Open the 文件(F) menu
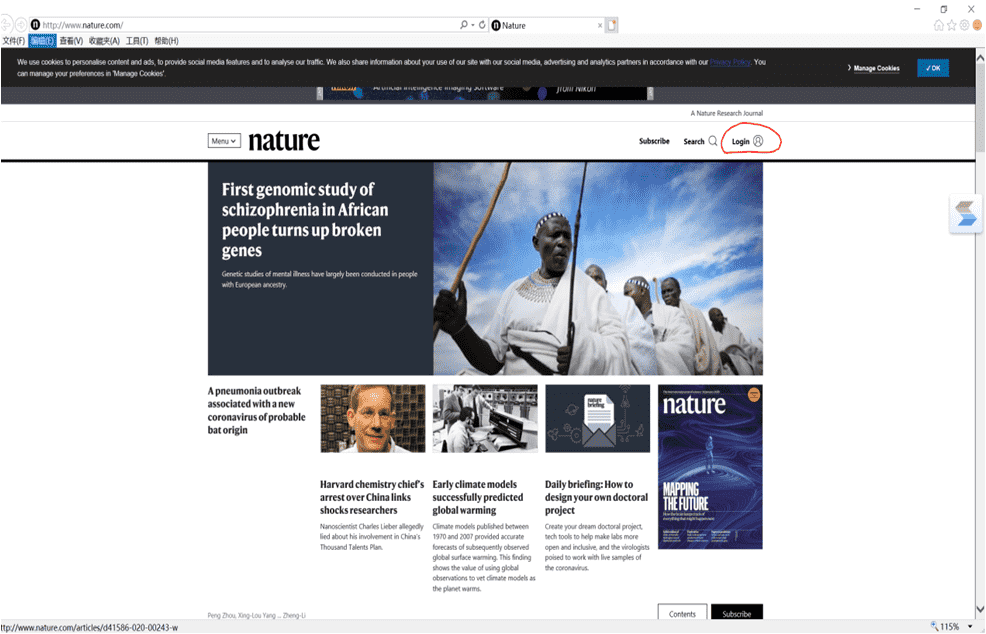Viewport: 986px width, 634px height. (13, 41)
